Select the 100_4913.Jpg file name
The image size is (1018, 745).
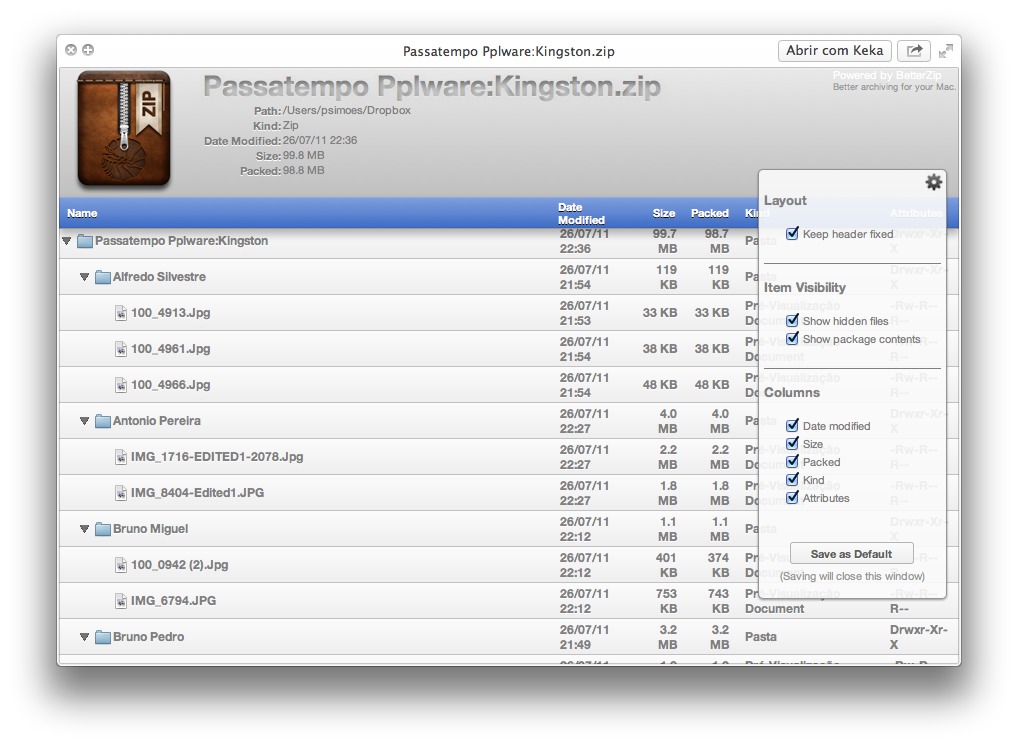tap(171, 313)
